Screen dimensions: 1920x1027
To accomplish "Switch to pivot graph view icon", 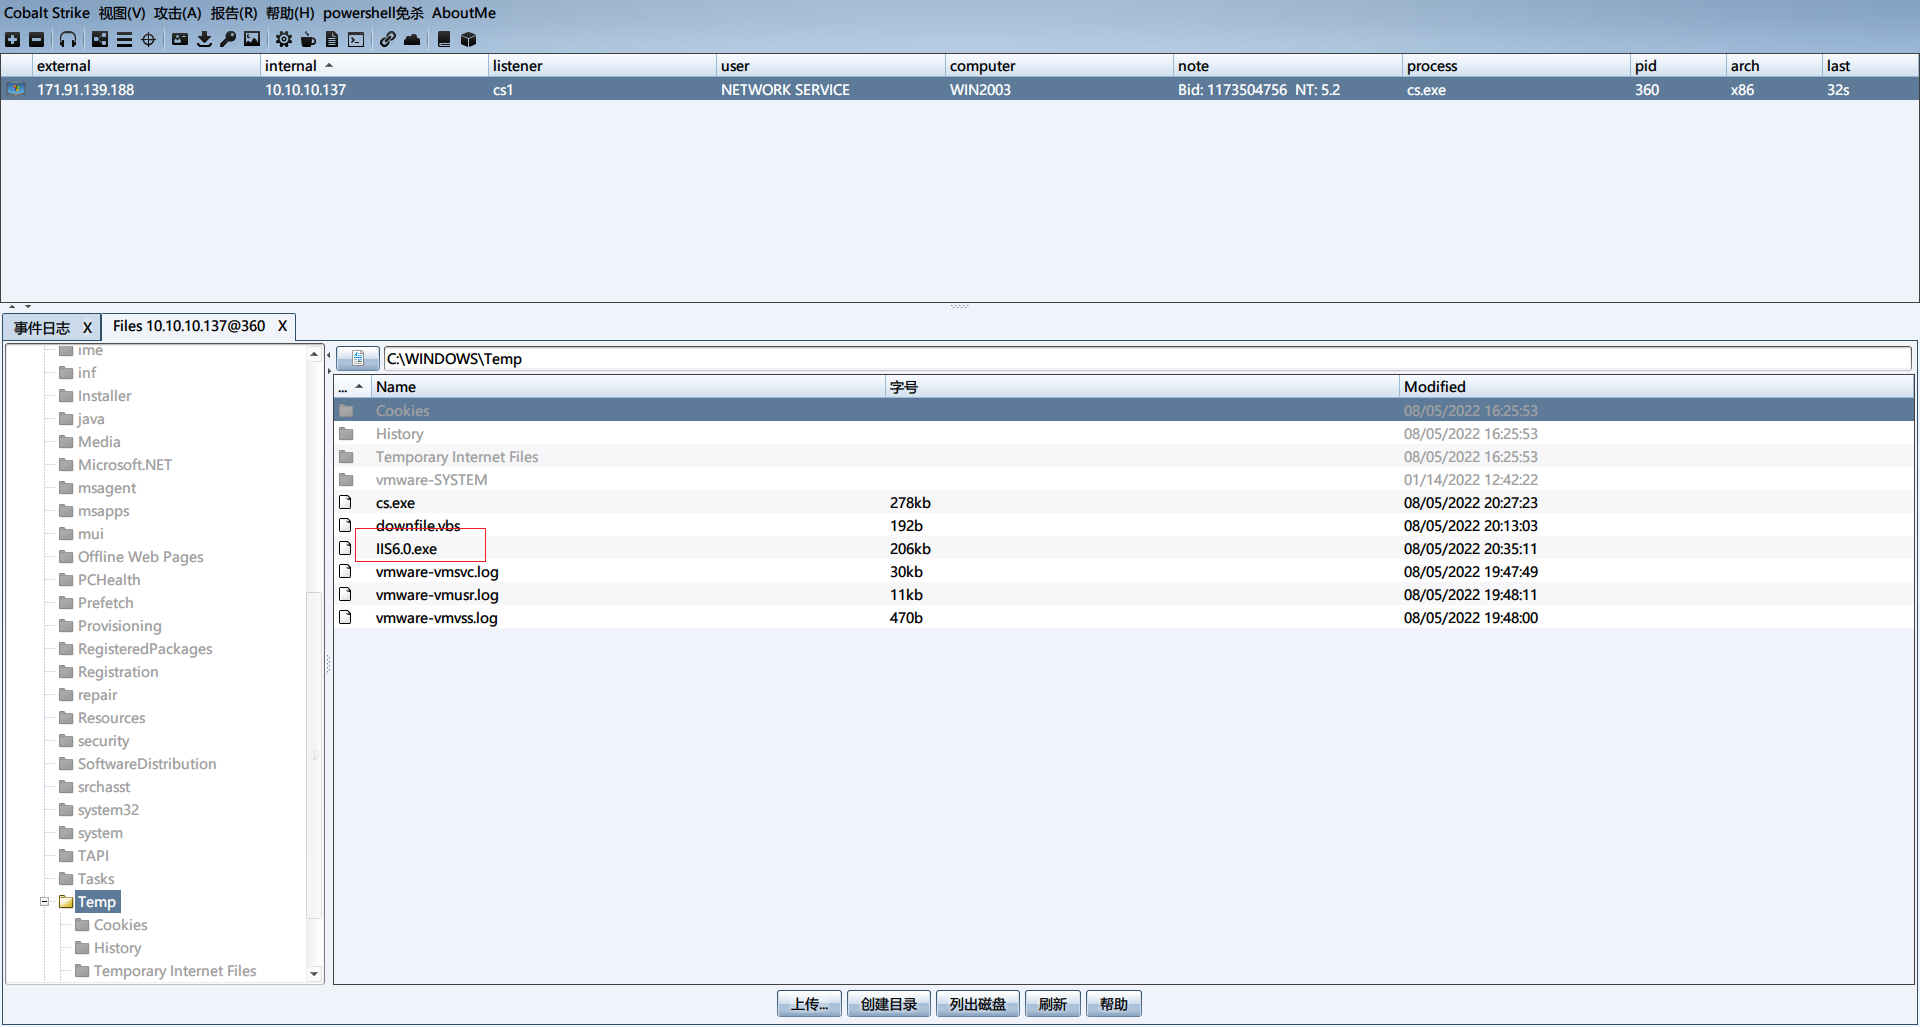I will pyautogui.click(x=100, y=40).
